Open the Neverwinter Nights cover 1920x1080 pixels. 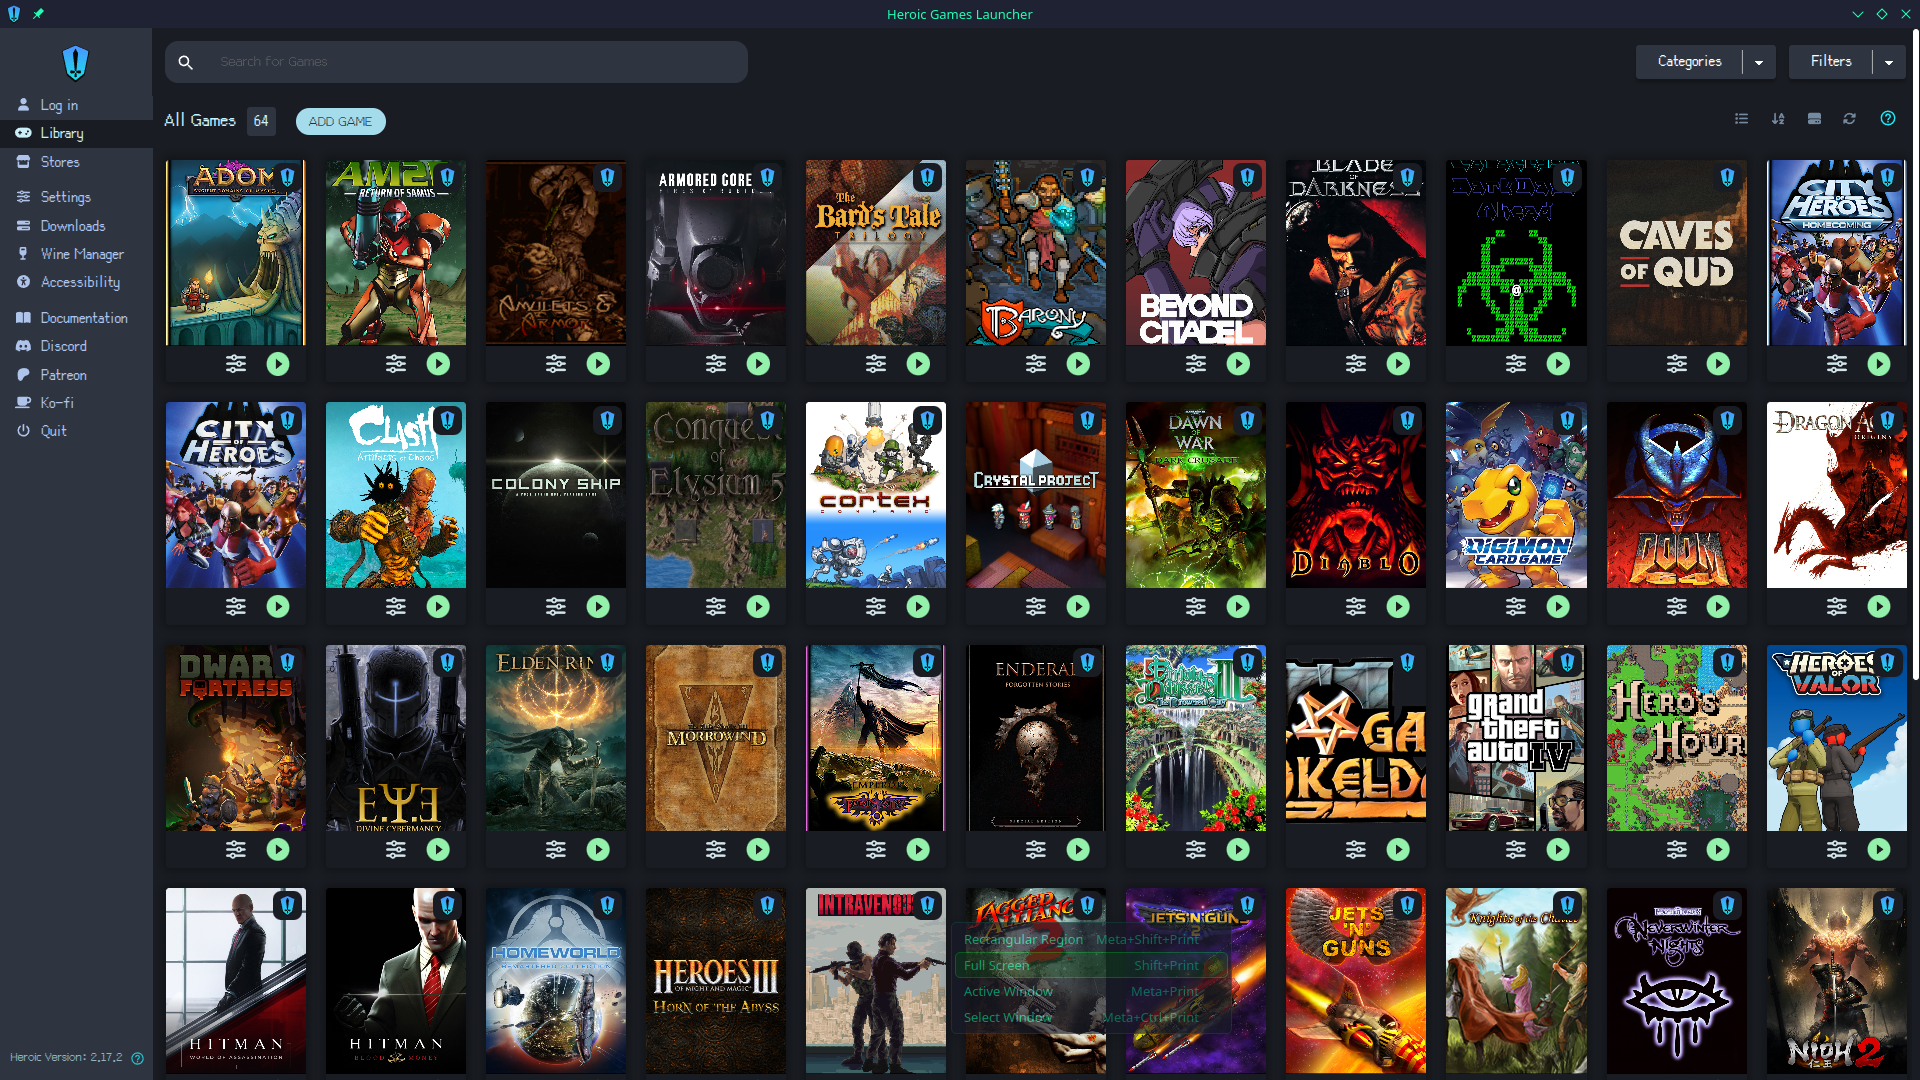(1677, 981)
